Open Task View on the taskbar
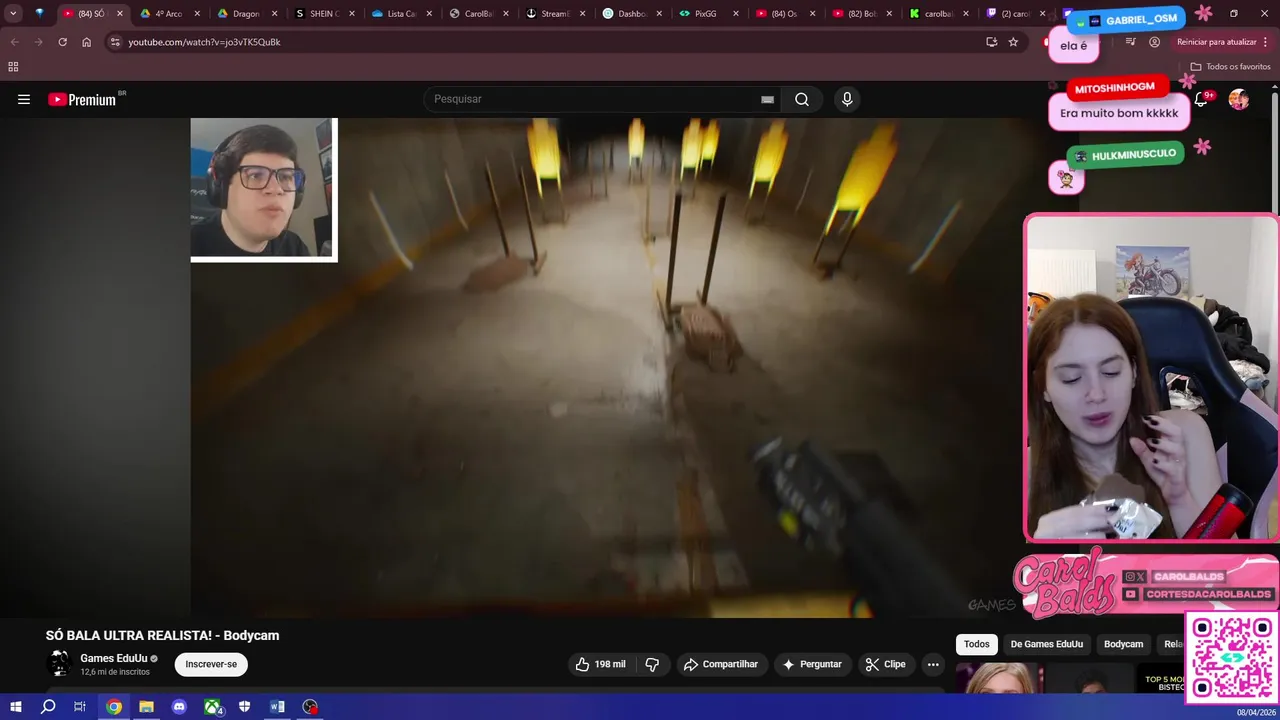The width and height of the screenshot is (1280, 720). (x=80, y=707)
